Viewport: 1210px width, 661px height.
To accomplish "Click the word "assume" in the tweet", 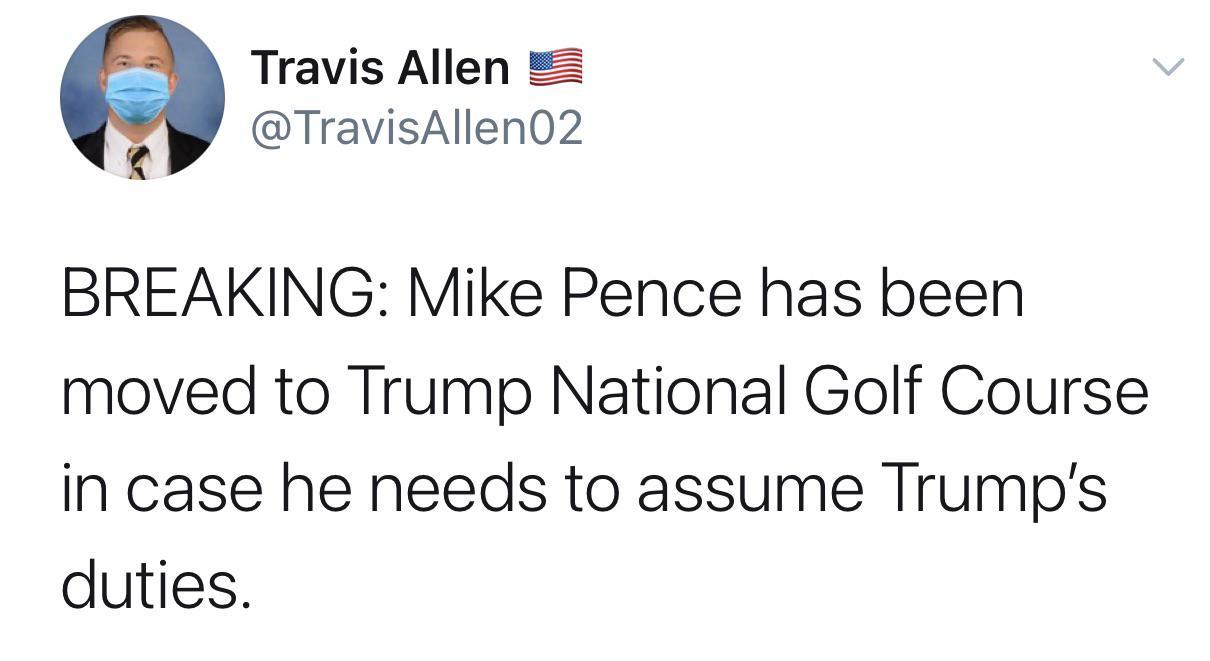I will tap(750, 487).
